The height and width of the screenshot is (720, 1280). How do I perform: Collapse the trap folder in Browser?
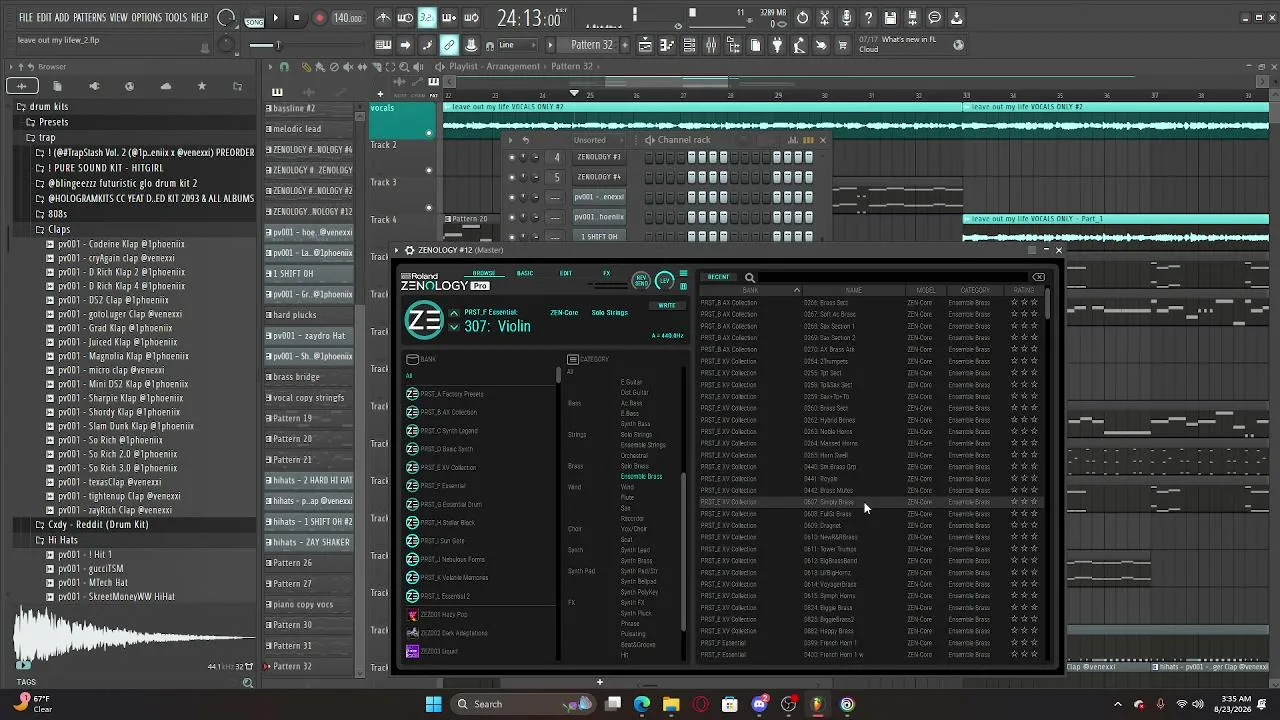[x=47, y=138]
